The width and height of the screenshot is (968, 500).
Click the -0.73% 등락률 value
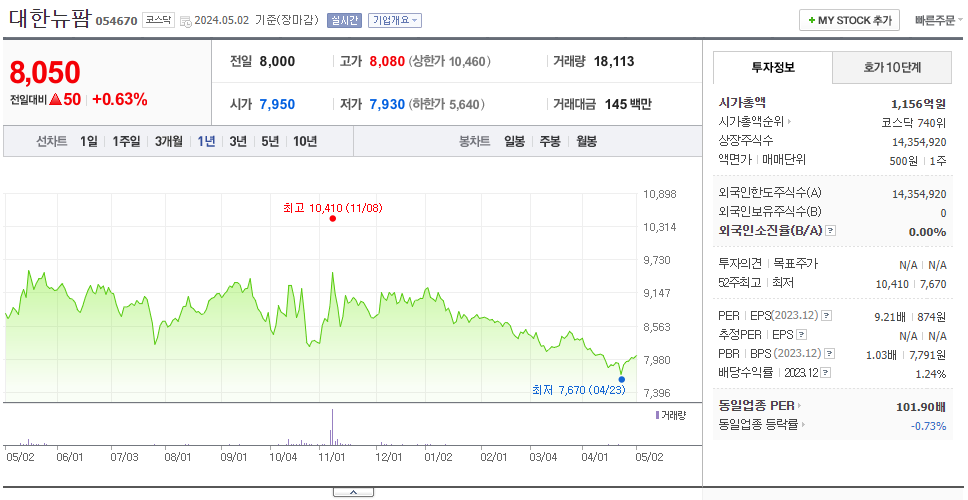click(928, 426)
